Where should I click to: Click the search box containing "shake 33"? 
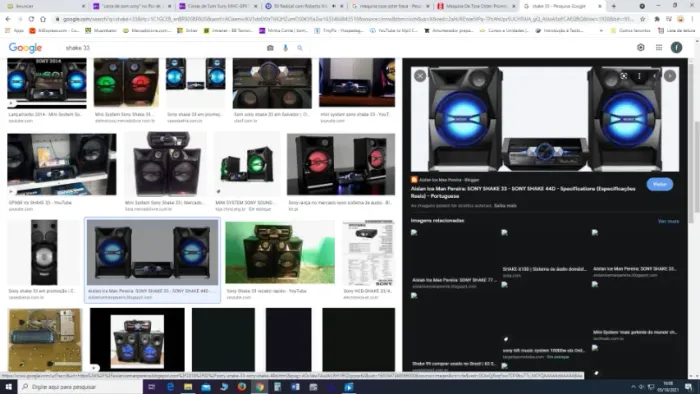[163, 48]
